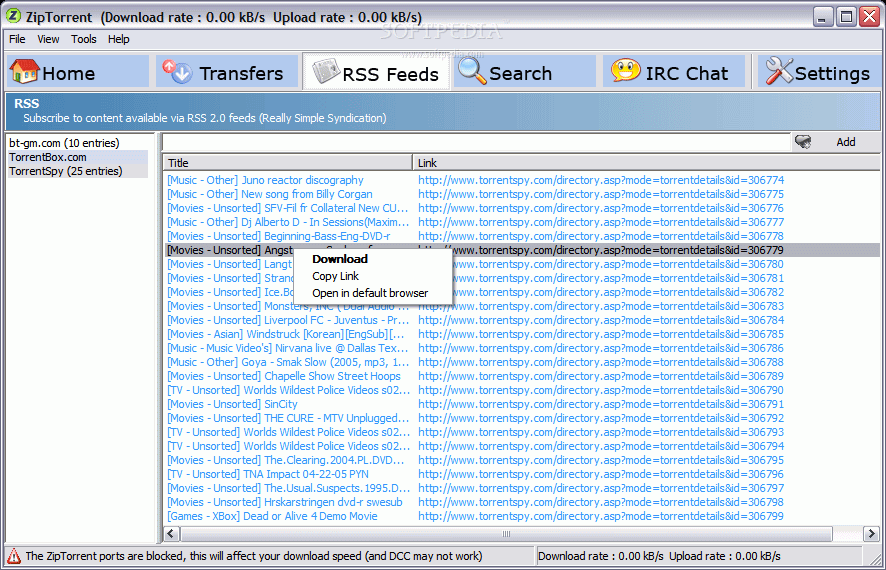Select the bt-gm.com feed
This screenshot has height=570, width=886.
point(64,143)
